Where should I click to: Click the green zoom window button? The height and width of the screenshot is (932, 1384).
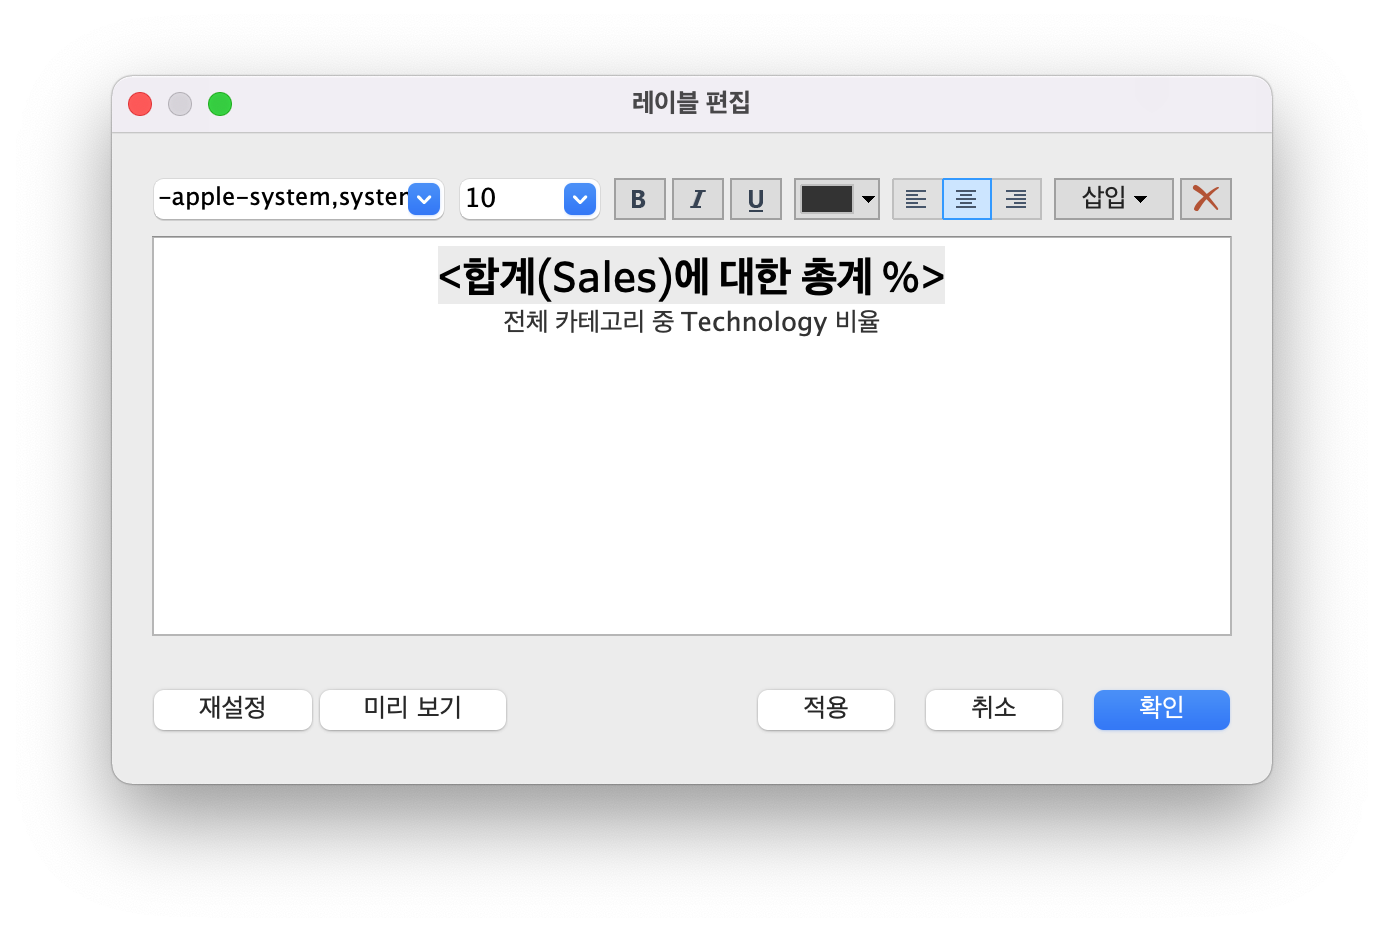tap(220, 104)
